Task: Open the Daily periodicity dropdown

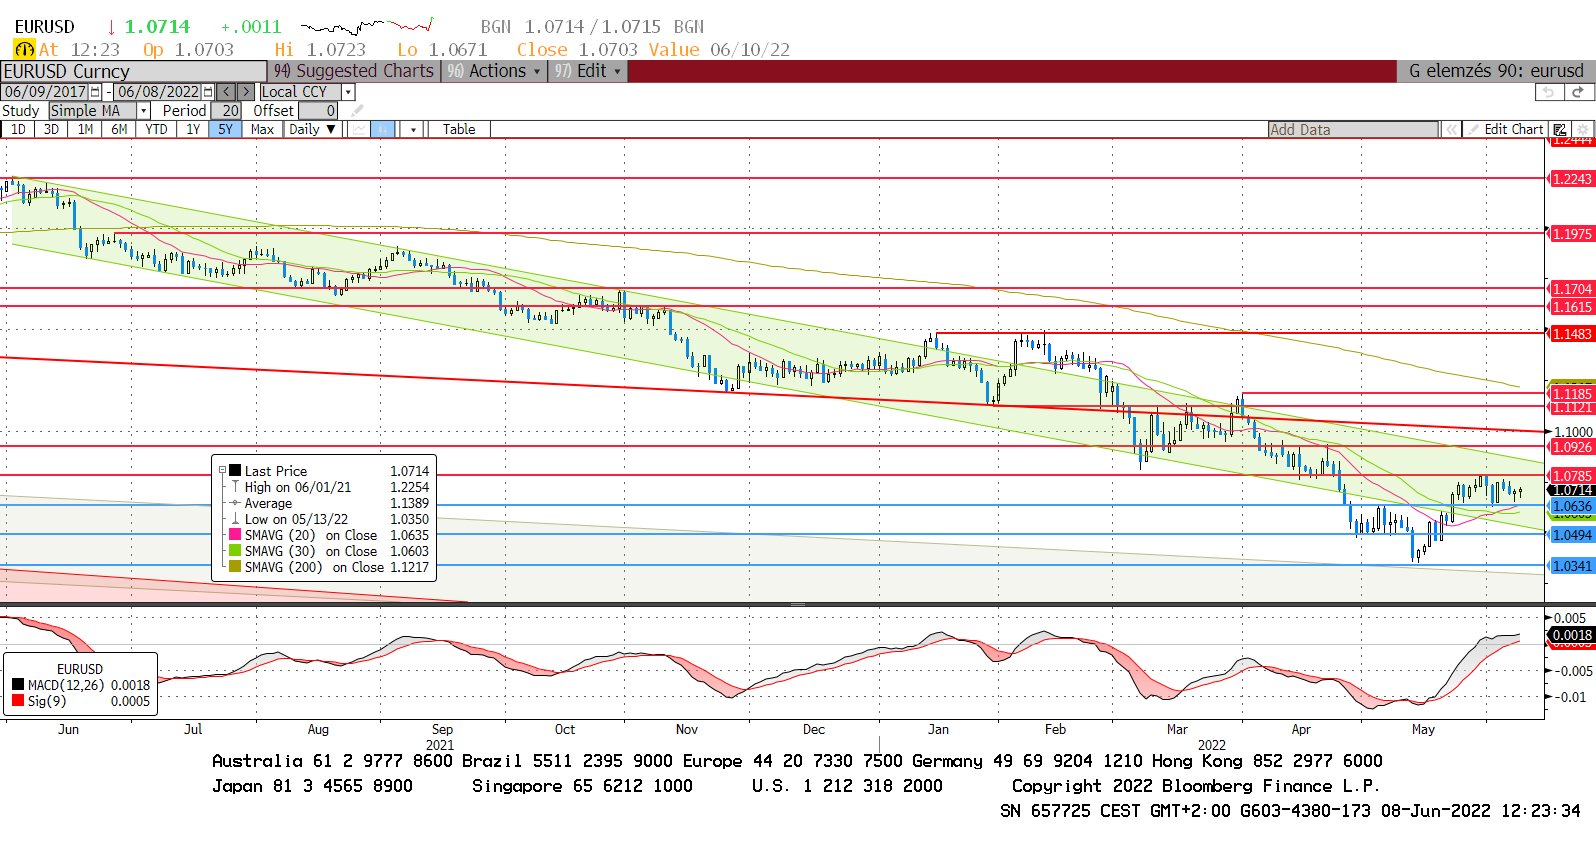Action: [x=312, y=130]
